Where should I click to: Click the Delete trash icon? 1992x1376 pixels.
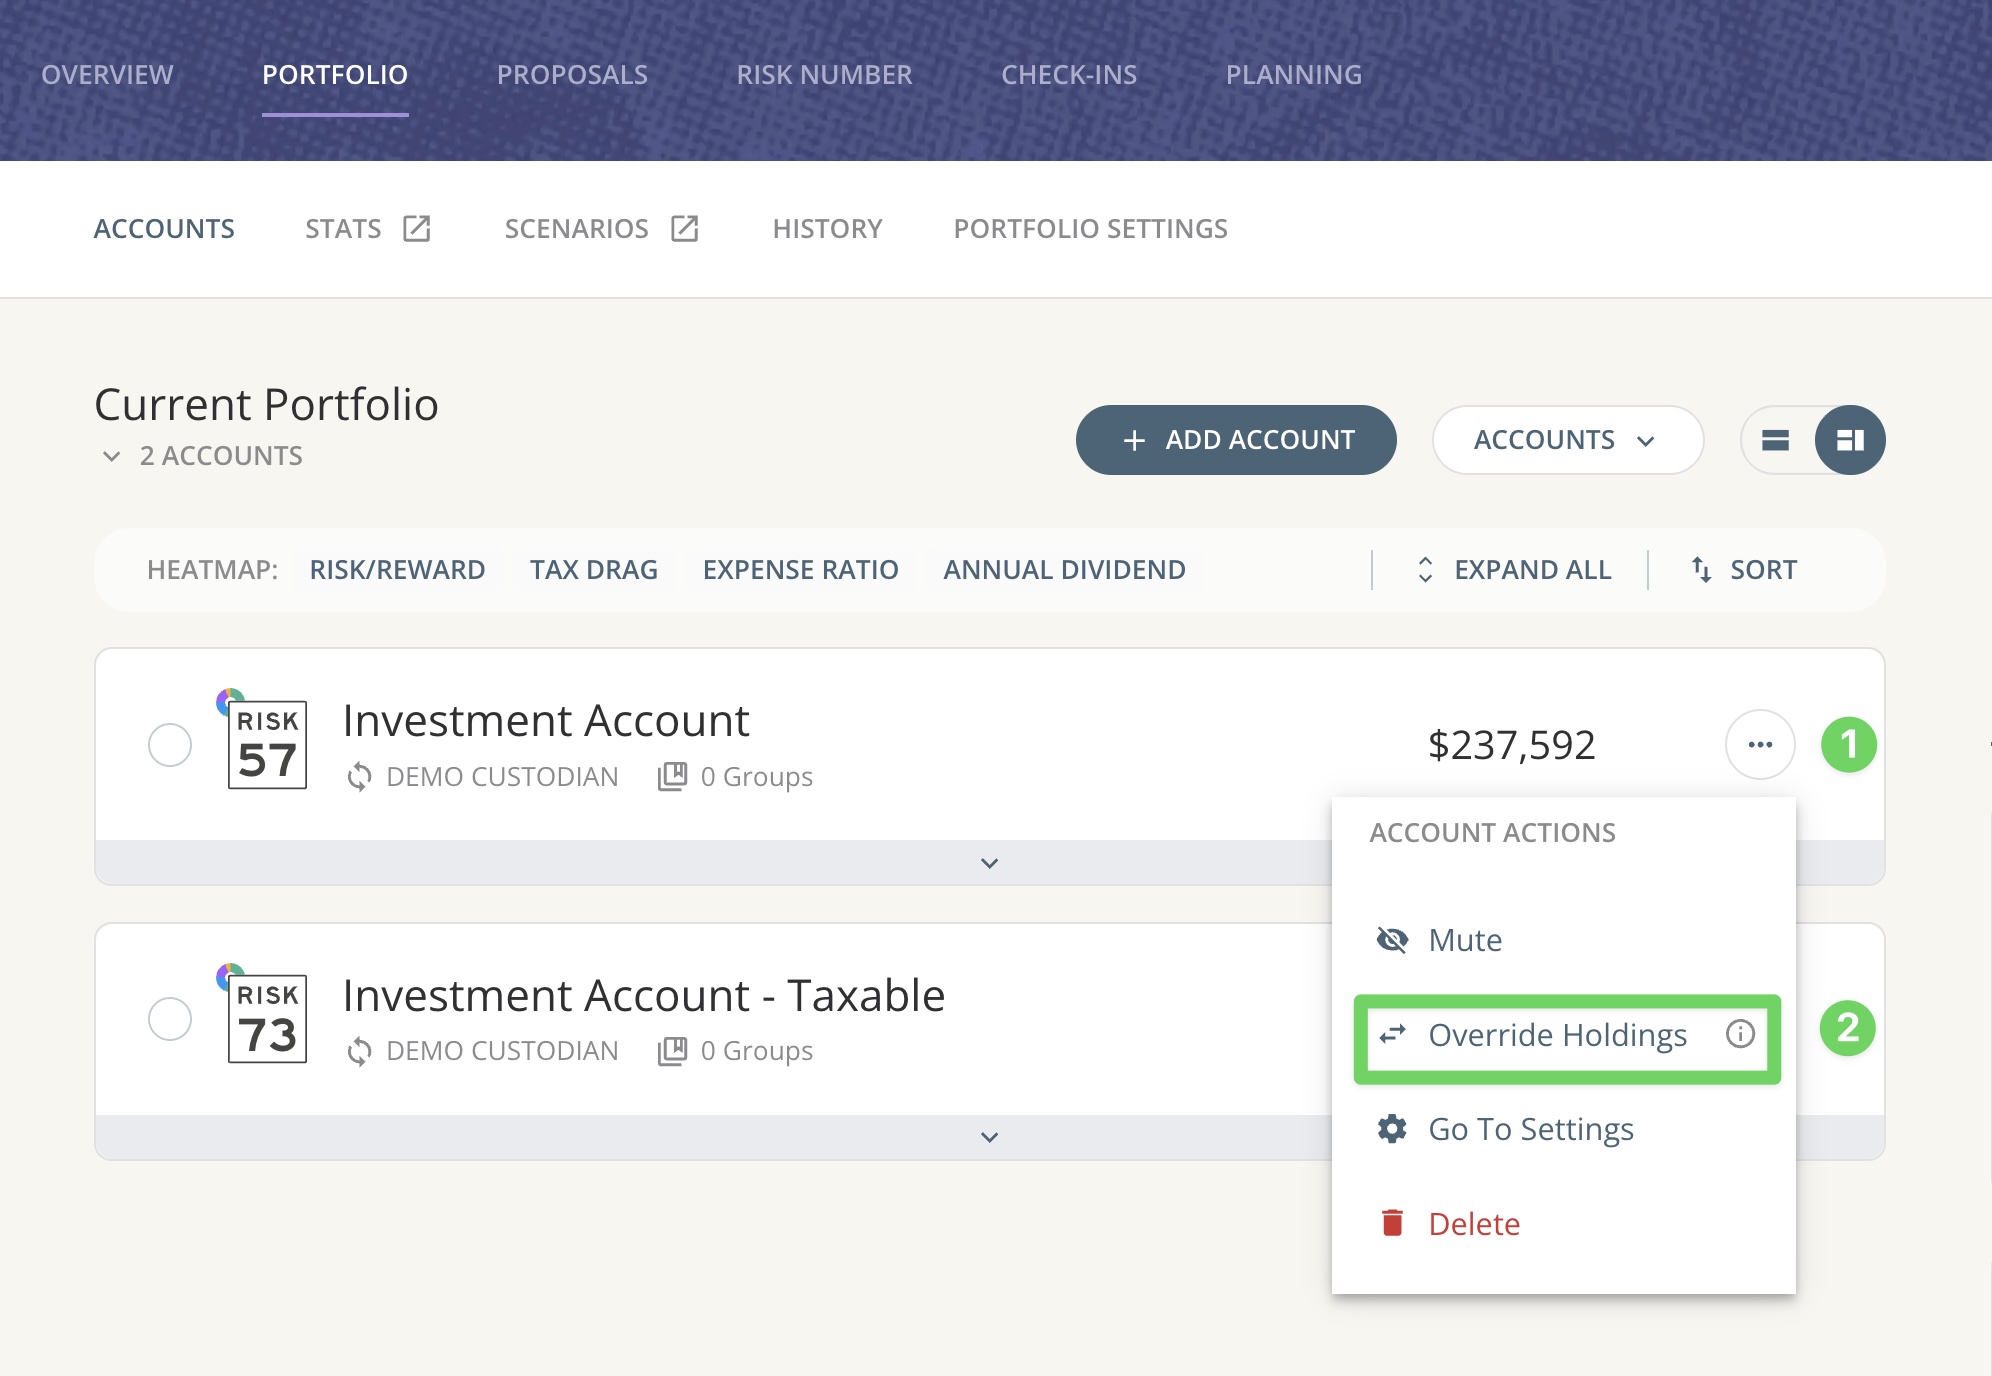coord(1392,1223)
